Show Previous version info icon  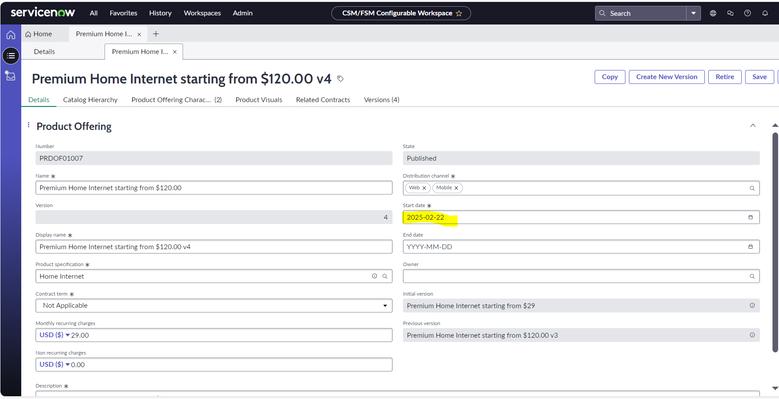click(752, 335)
